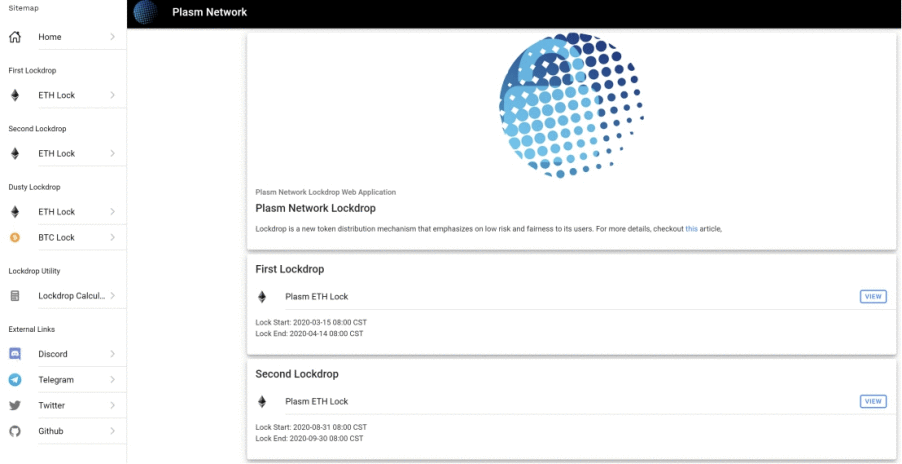
Task: Expand the Home chevron arrow
Action: pos(112,38)
